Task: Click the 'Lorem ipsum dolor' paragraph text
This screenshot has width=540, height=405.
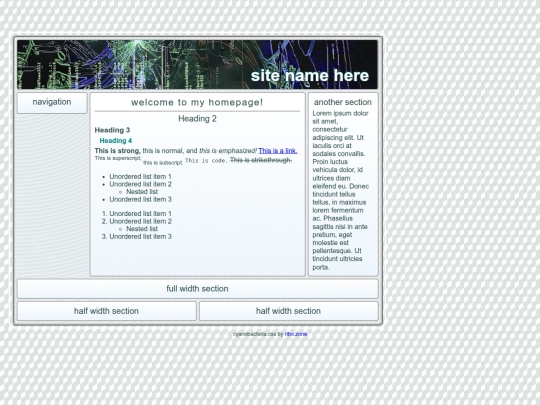Action: (341, 190)
